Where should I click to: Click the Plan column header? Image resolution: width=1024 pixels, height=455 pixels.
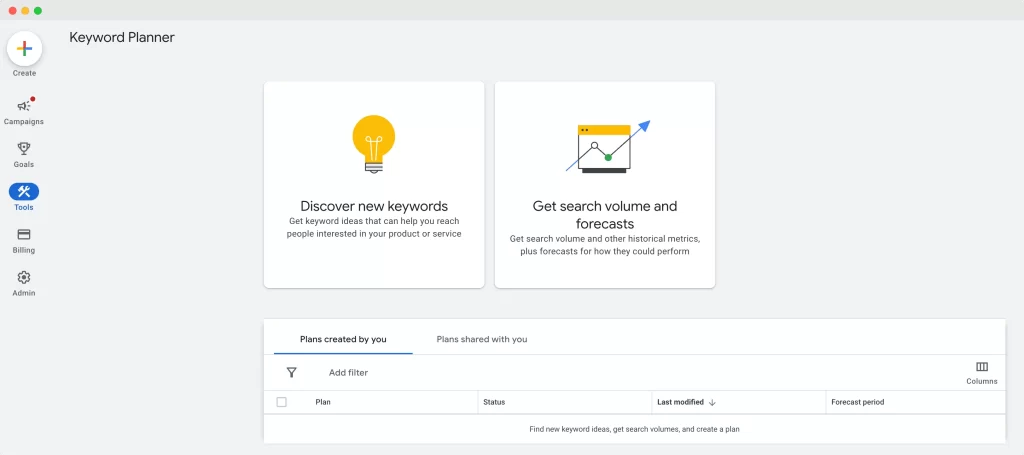click(x=323, y=402)
